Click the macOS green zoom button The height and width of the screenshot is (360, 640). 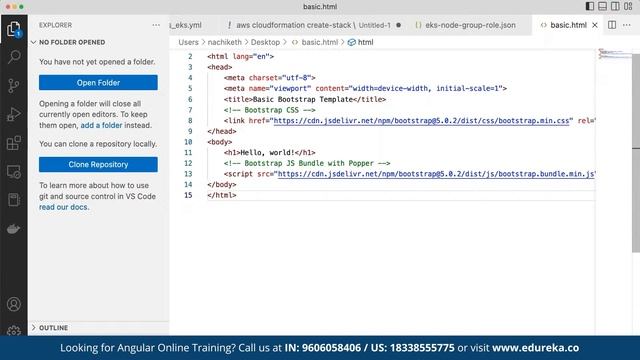[x=21, y=7]
